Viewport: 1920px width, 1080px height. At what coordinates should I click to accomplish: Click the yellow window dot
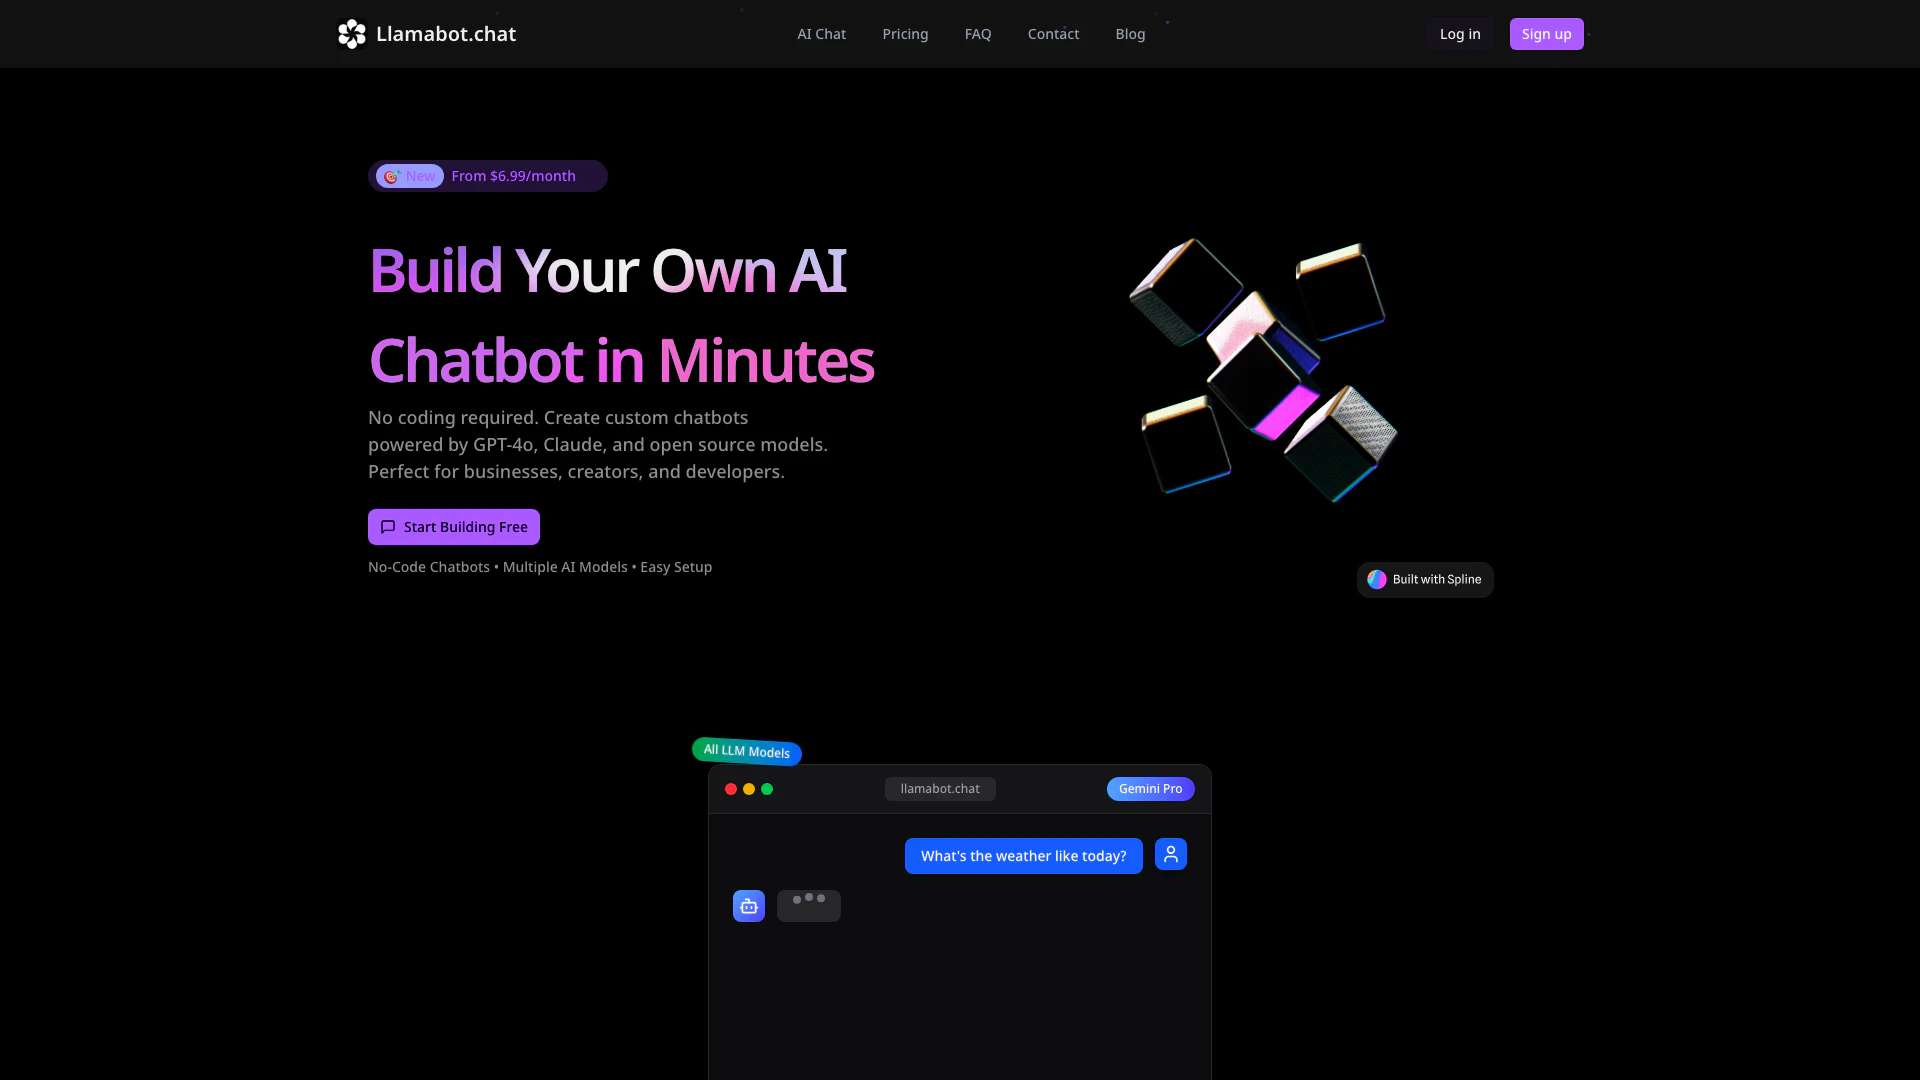click(749, 789)
